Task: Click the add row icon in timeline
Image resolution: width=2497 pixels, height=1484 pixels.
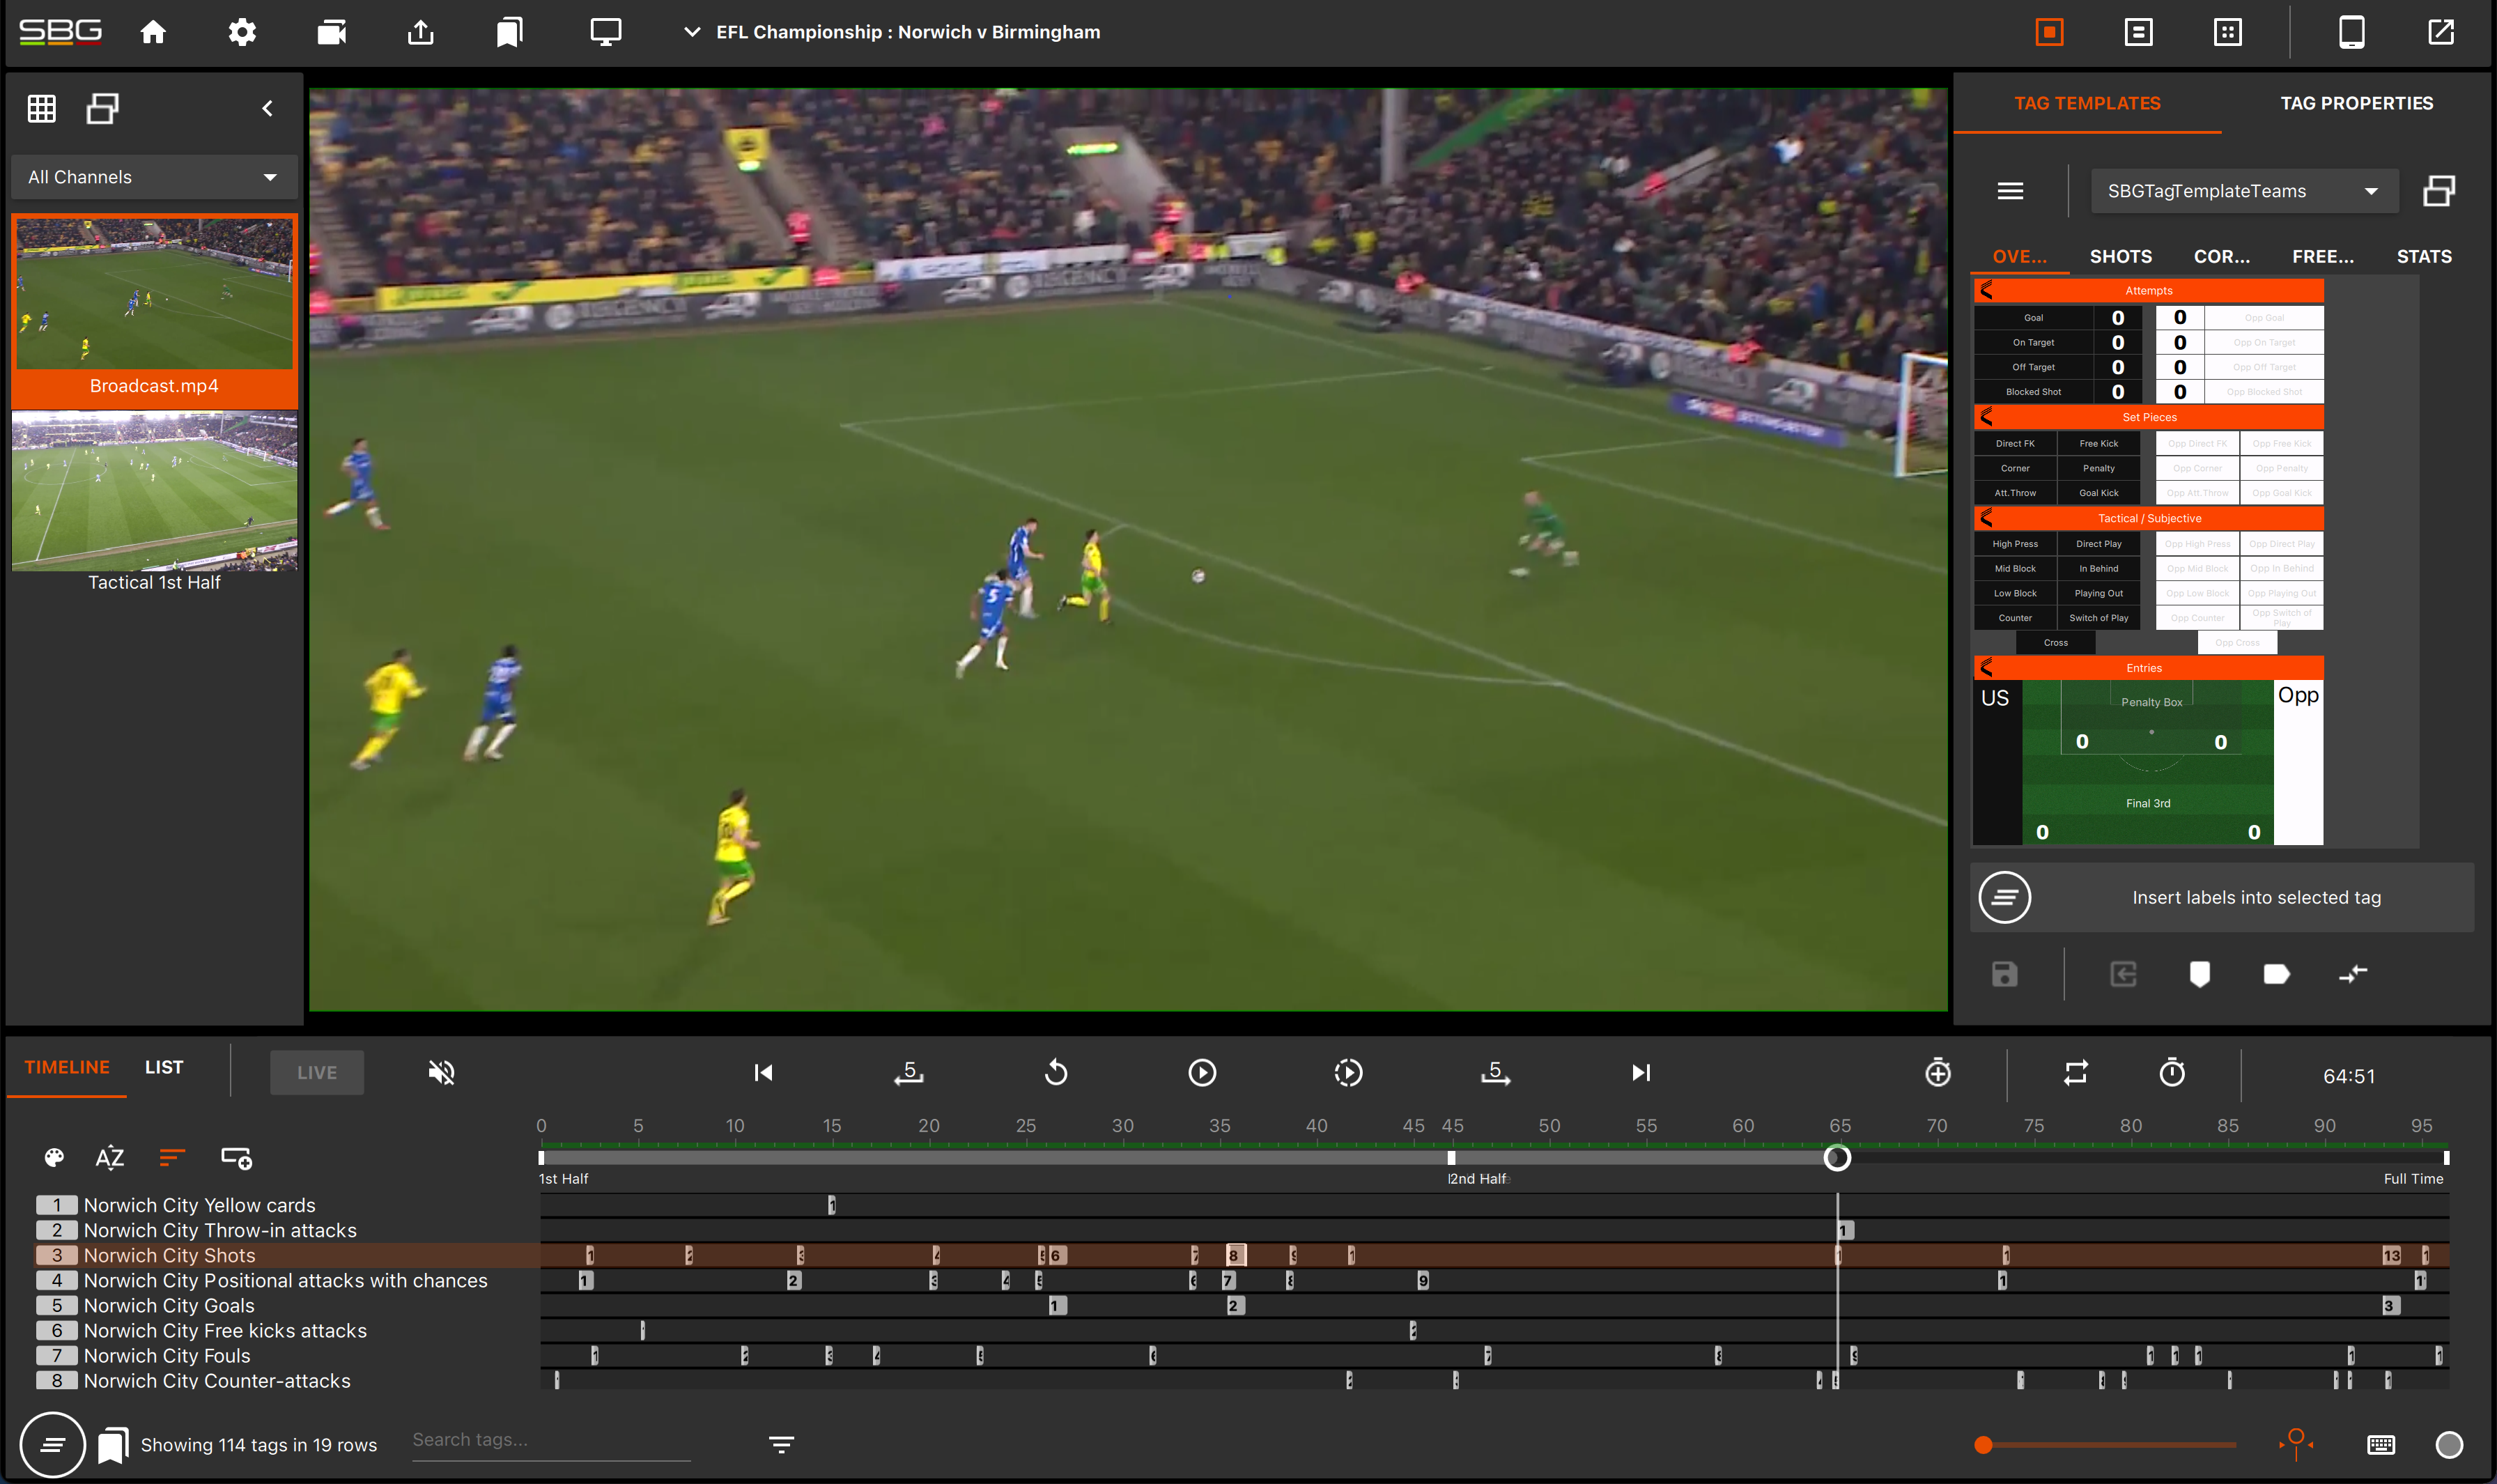Action: [x=236, y=1158]
